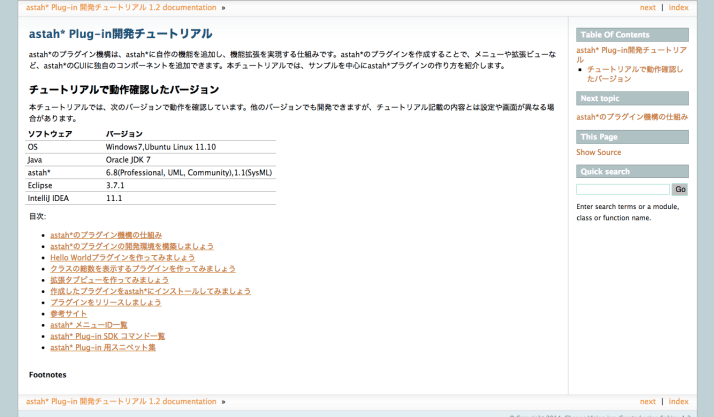Open 'astah* メニューID一覧' link

pos(89,325)
